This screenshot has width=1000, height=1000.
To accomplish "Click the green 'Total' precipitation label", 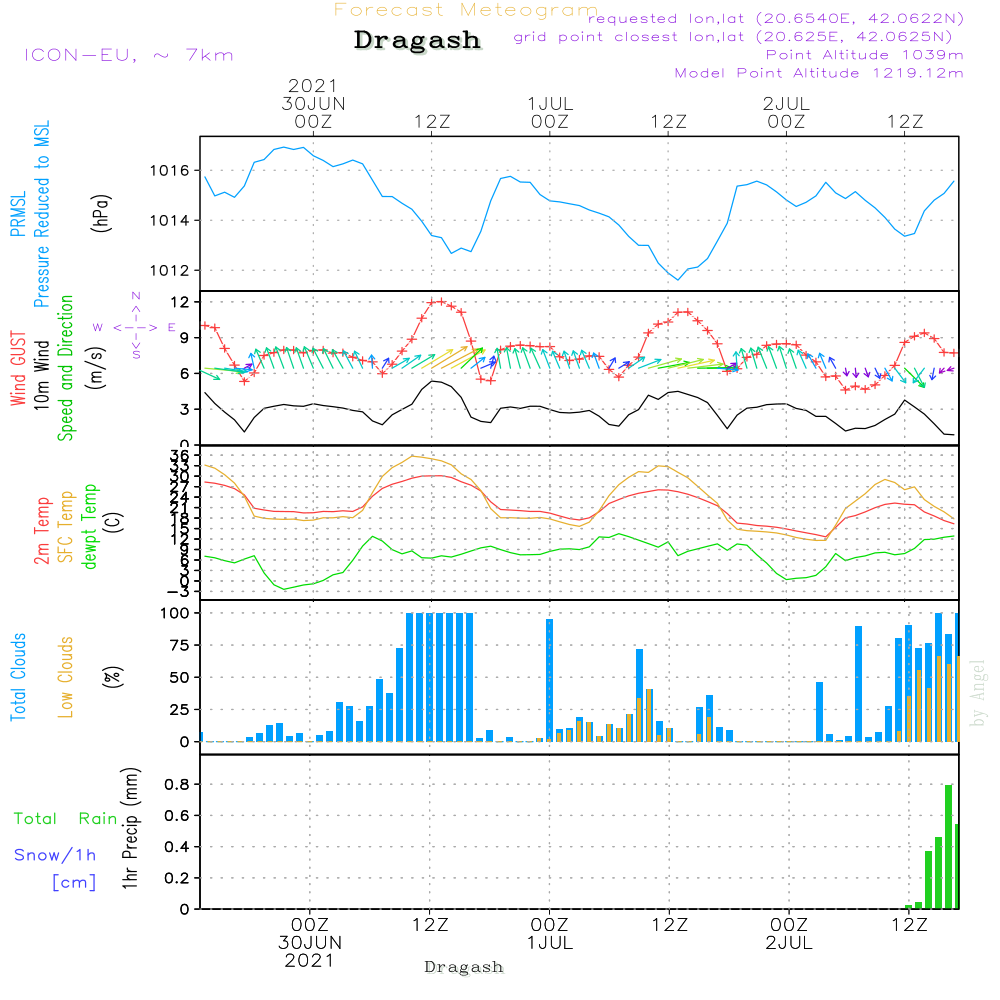I will tap(35, 818).
